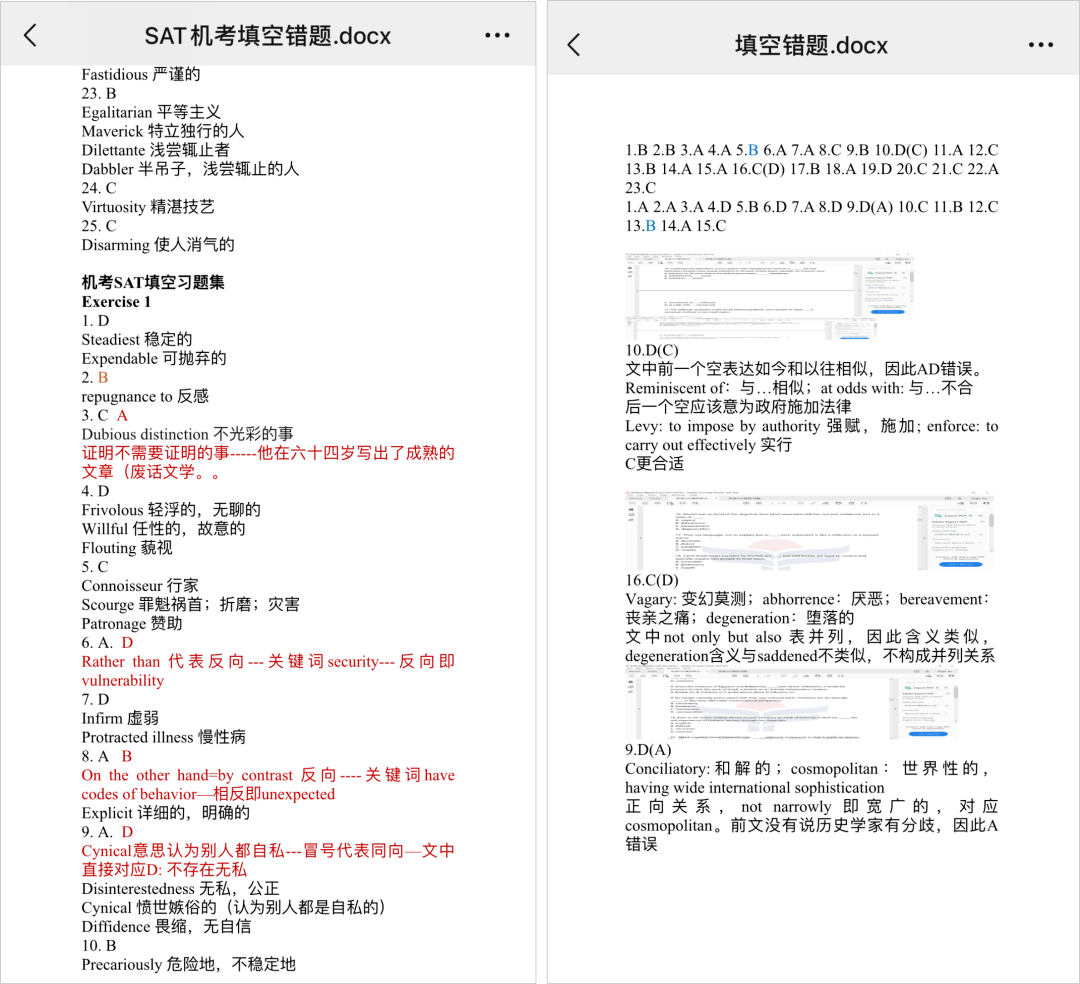Tap the line starting 'Reminiscent of'
1080x984 pixels.
[799, 388]
